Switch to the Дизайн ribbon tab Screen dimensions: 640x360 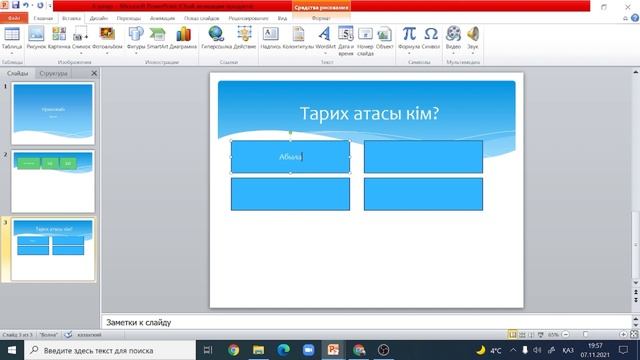99,18
